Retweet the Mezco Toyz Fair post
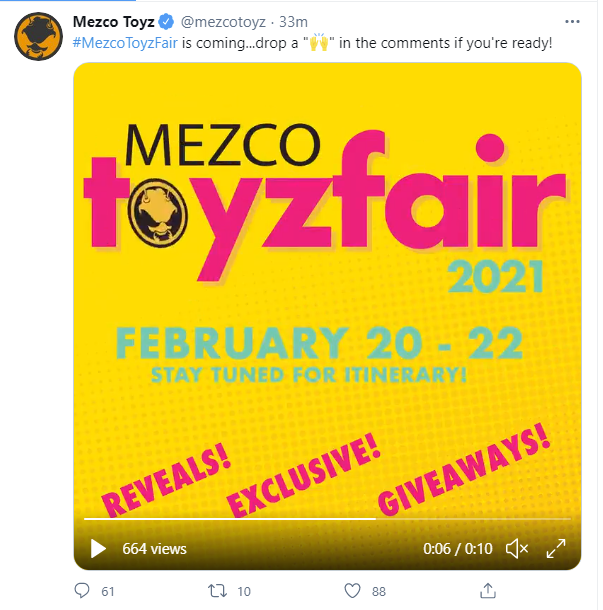 click(217, 591)
